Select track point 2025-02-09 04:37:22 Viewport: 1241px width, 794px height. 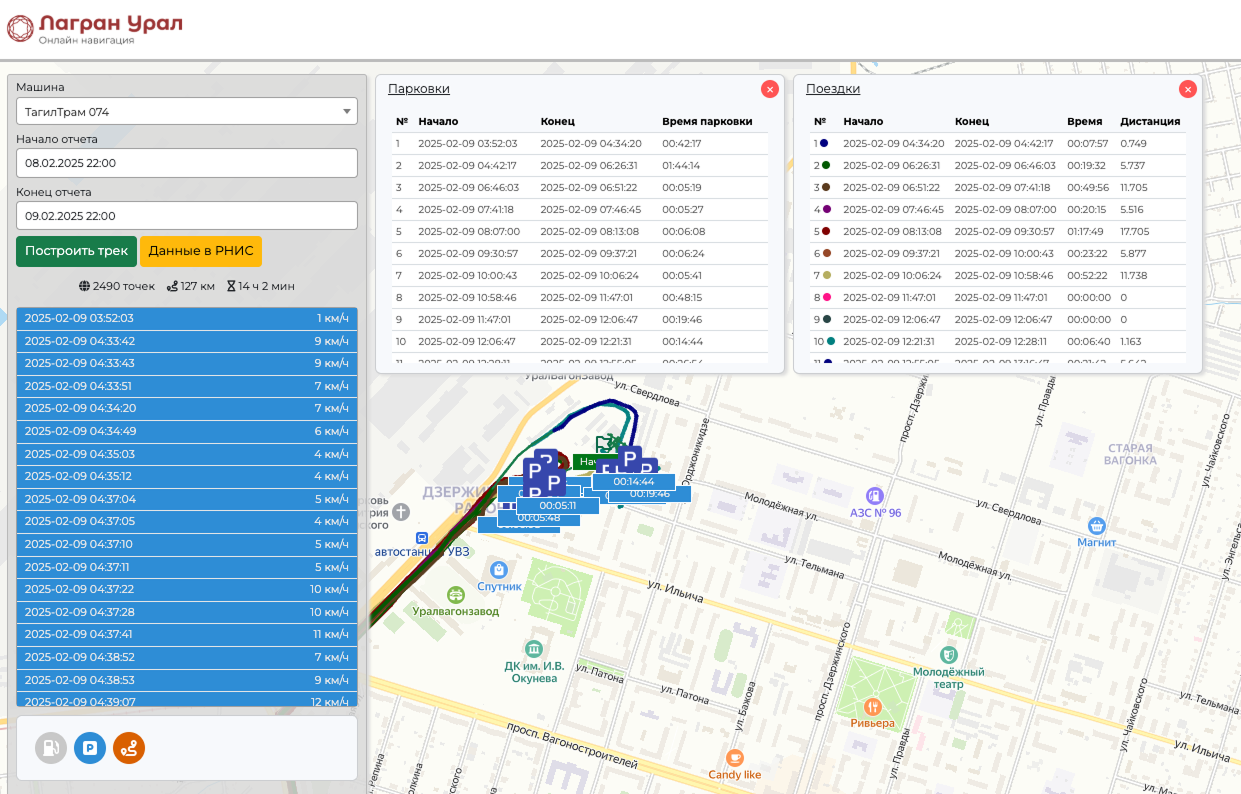click(x=187, y=589)
